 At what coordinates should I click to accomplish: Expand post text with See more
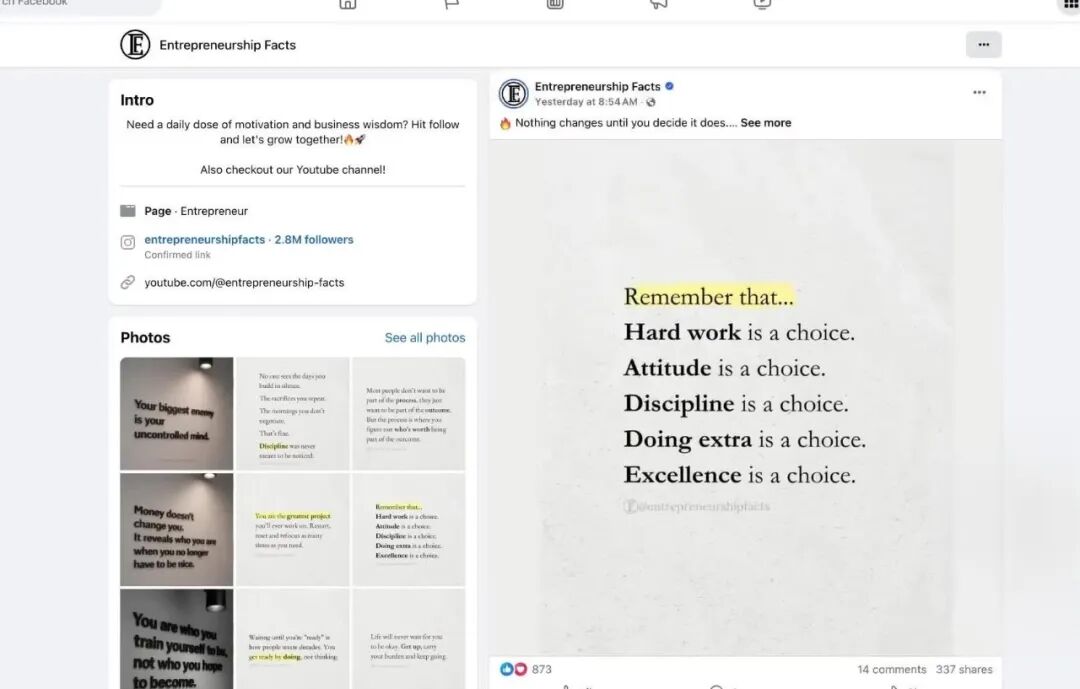(766, 123)
